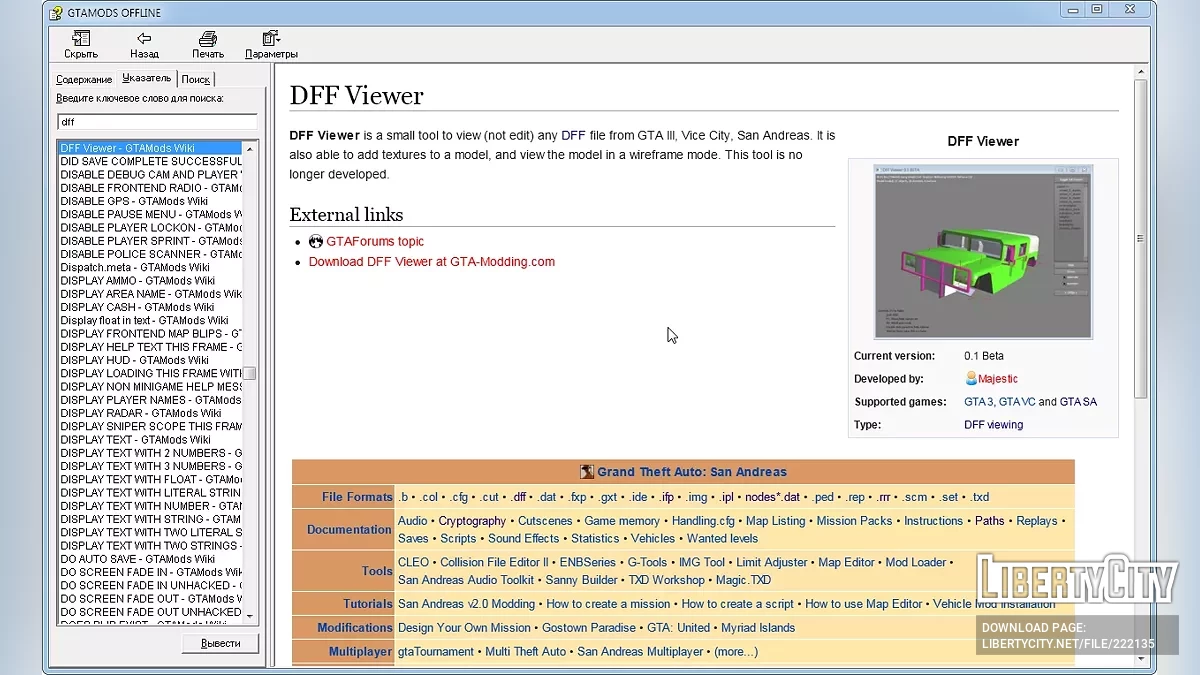Image resolution: width=1200 pixels, height=675 pixels.
Task: Switch to the Поиск tab
Action: click(196, 79)
